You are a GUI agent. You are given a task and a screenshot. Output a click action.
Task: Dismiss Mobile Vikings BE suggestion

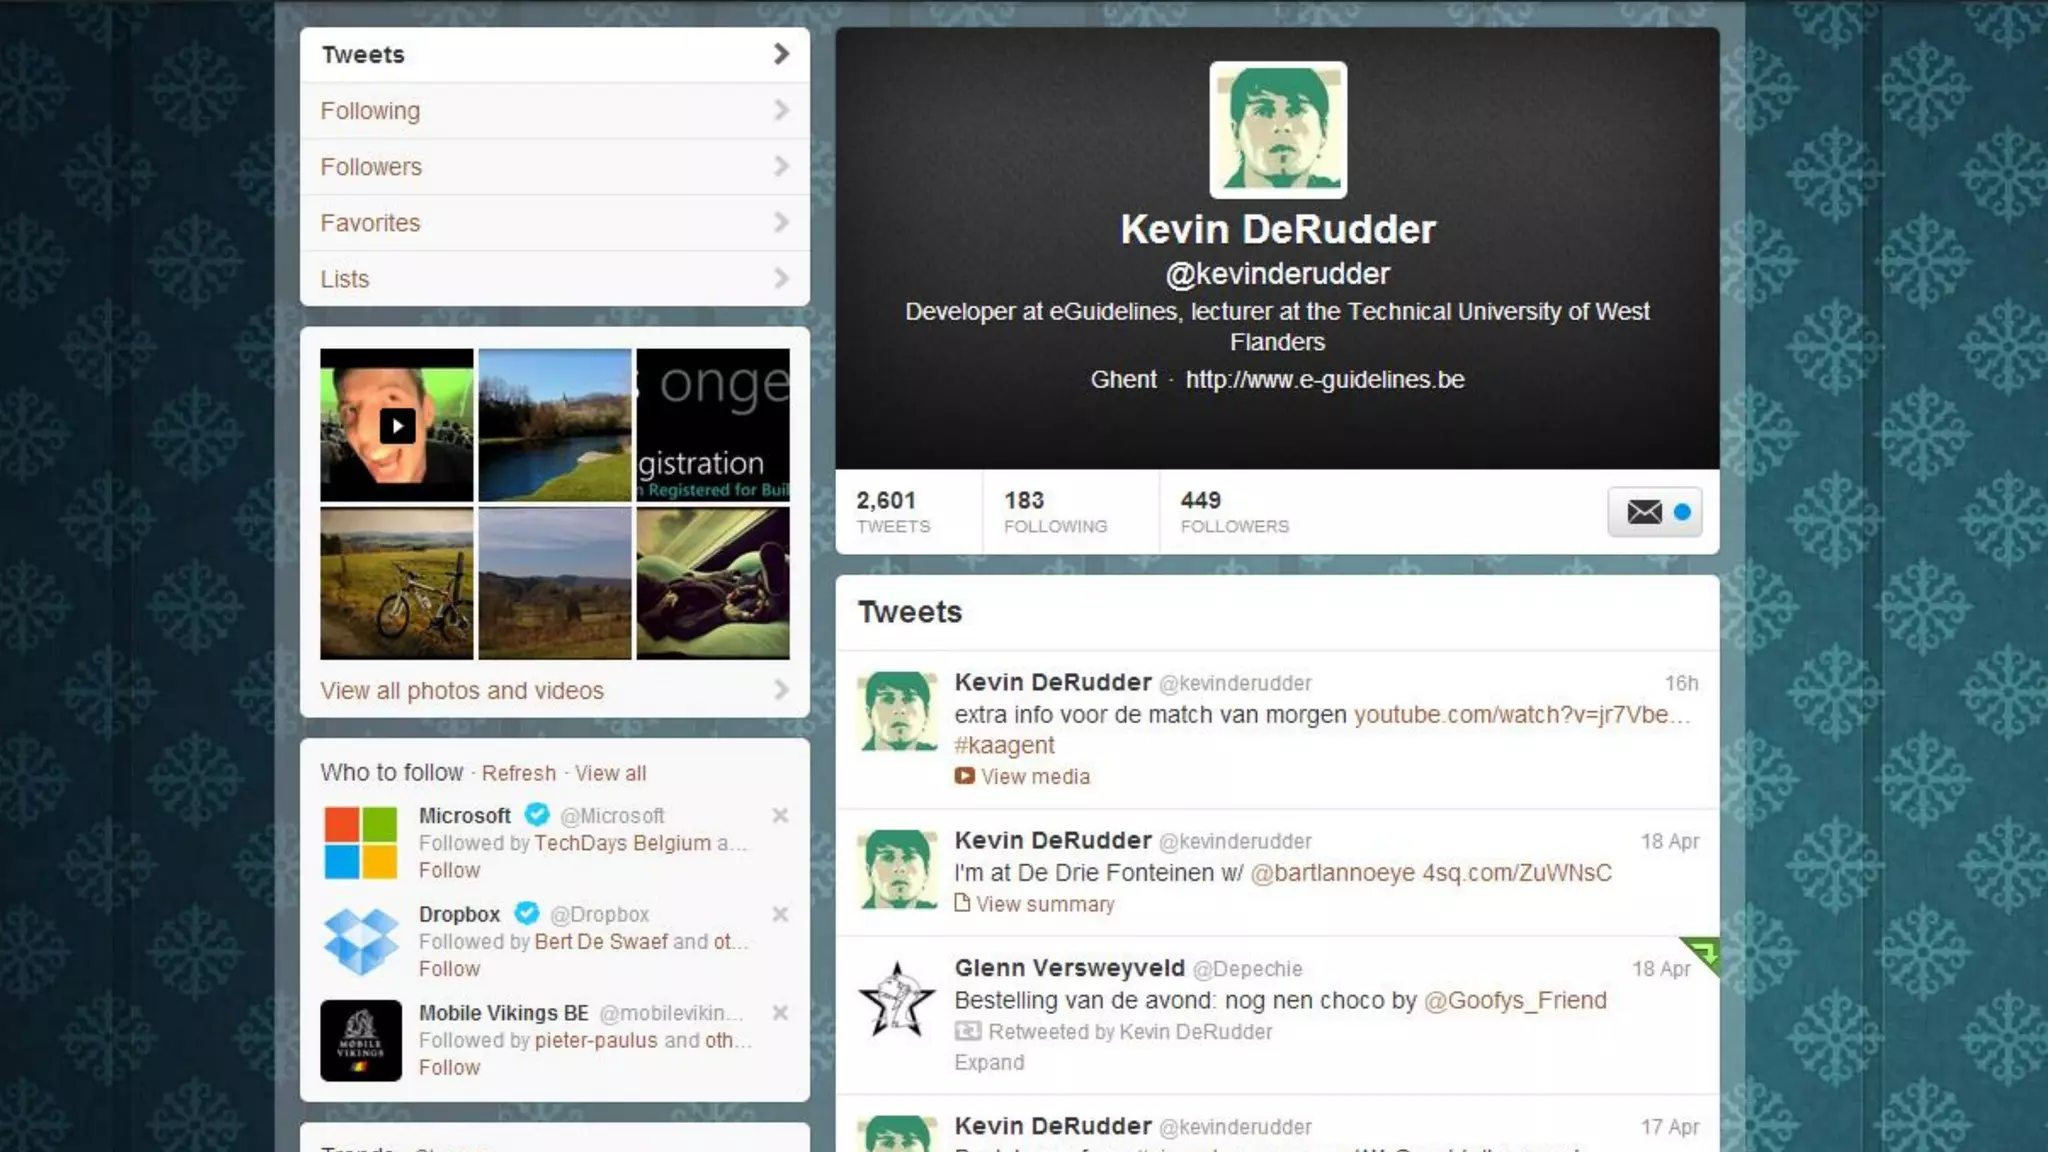click(x=780, y=1013)
